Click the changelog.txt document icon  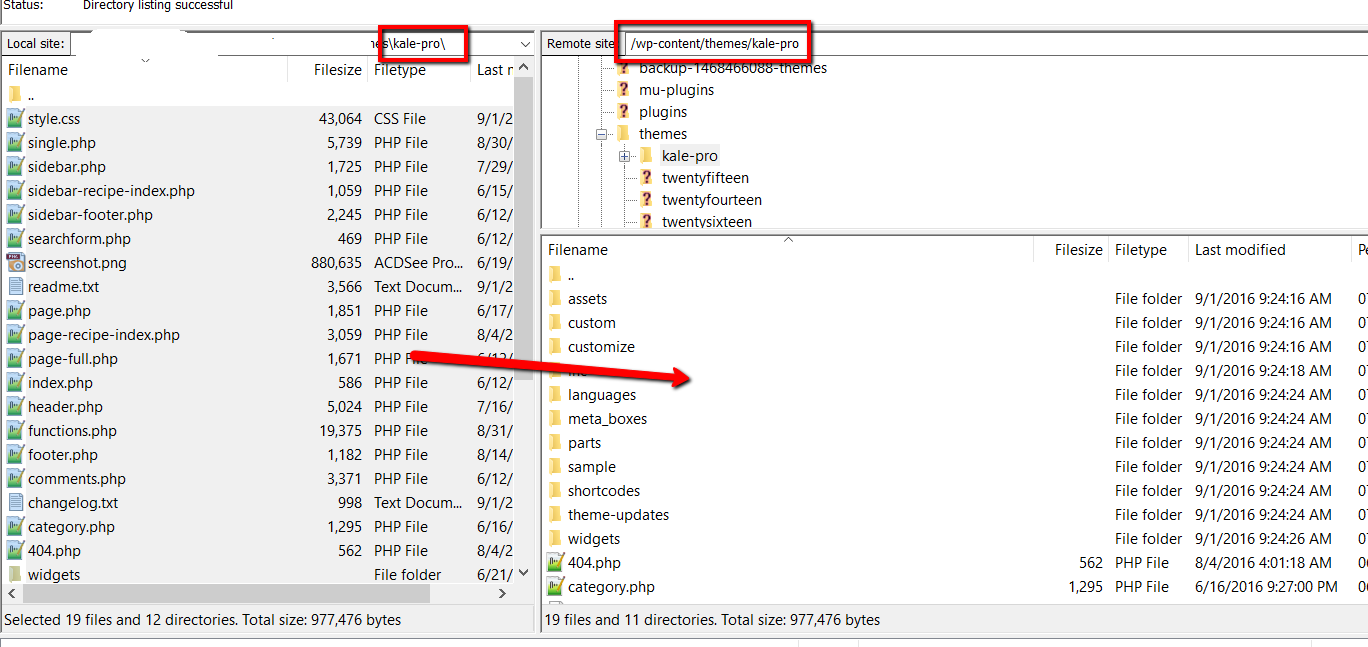pos(15,503)
